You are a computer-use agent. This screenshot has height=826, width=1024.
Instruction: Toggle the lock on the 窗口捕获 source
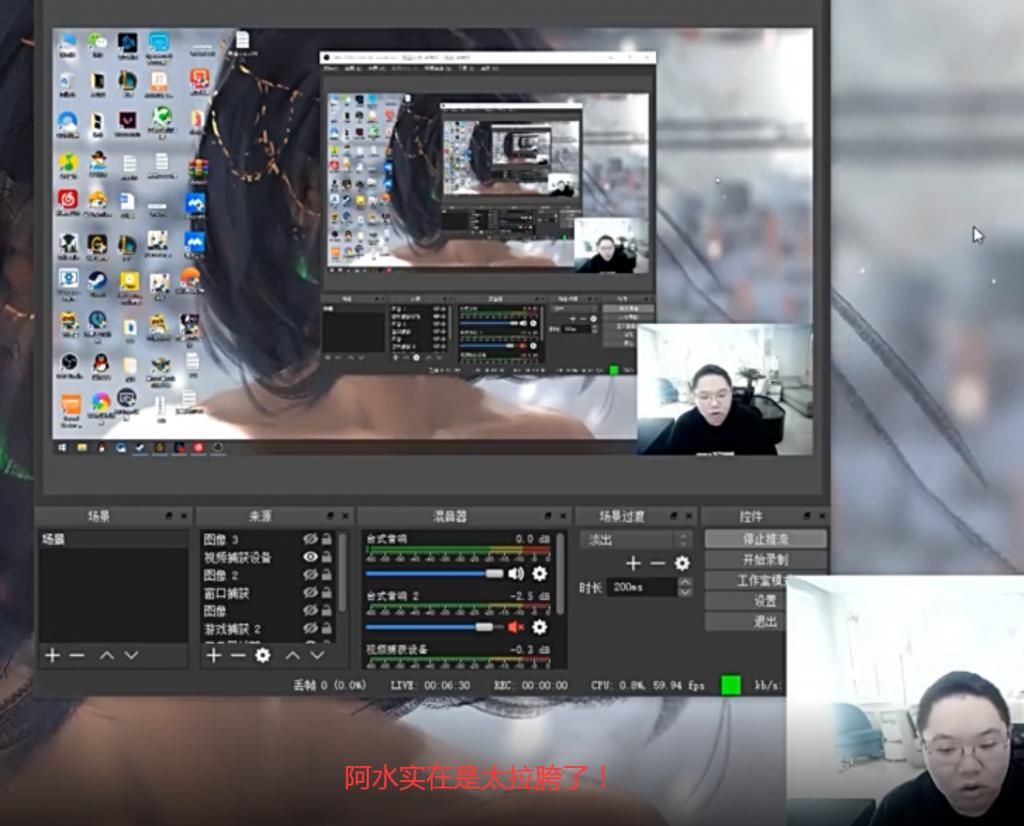coord(327,592)
